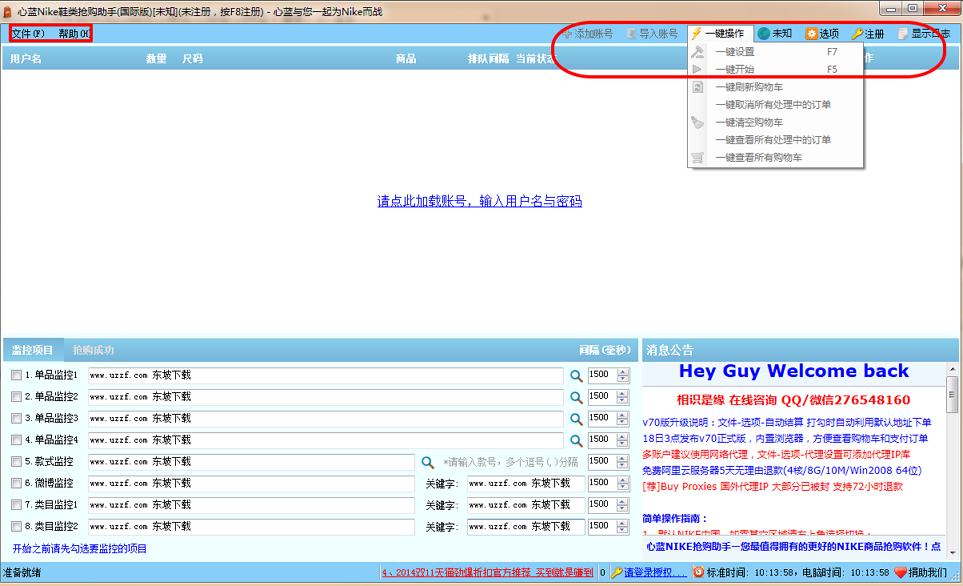Screen dimensions: 963x586
Task: Click the search magnifier for 单品监控4
Action: coord(576,440)
